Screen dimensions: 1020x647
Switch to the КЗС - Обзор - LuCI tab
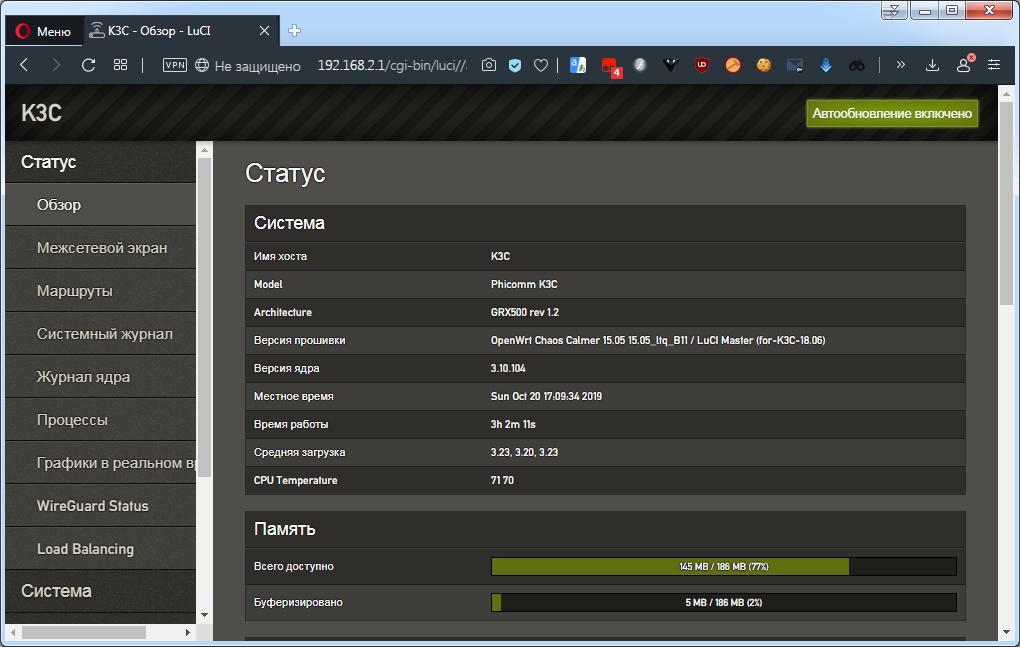pos(160,31)
